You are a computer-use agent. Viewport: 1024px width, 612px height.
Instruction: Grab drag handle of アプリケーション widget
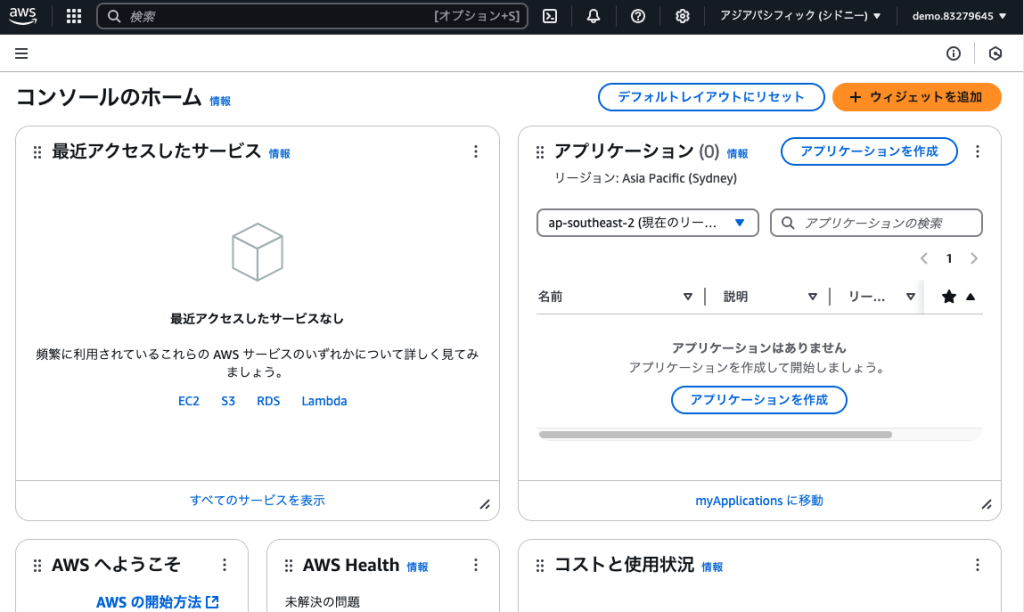pyautogui.click(x=539, y=152)
